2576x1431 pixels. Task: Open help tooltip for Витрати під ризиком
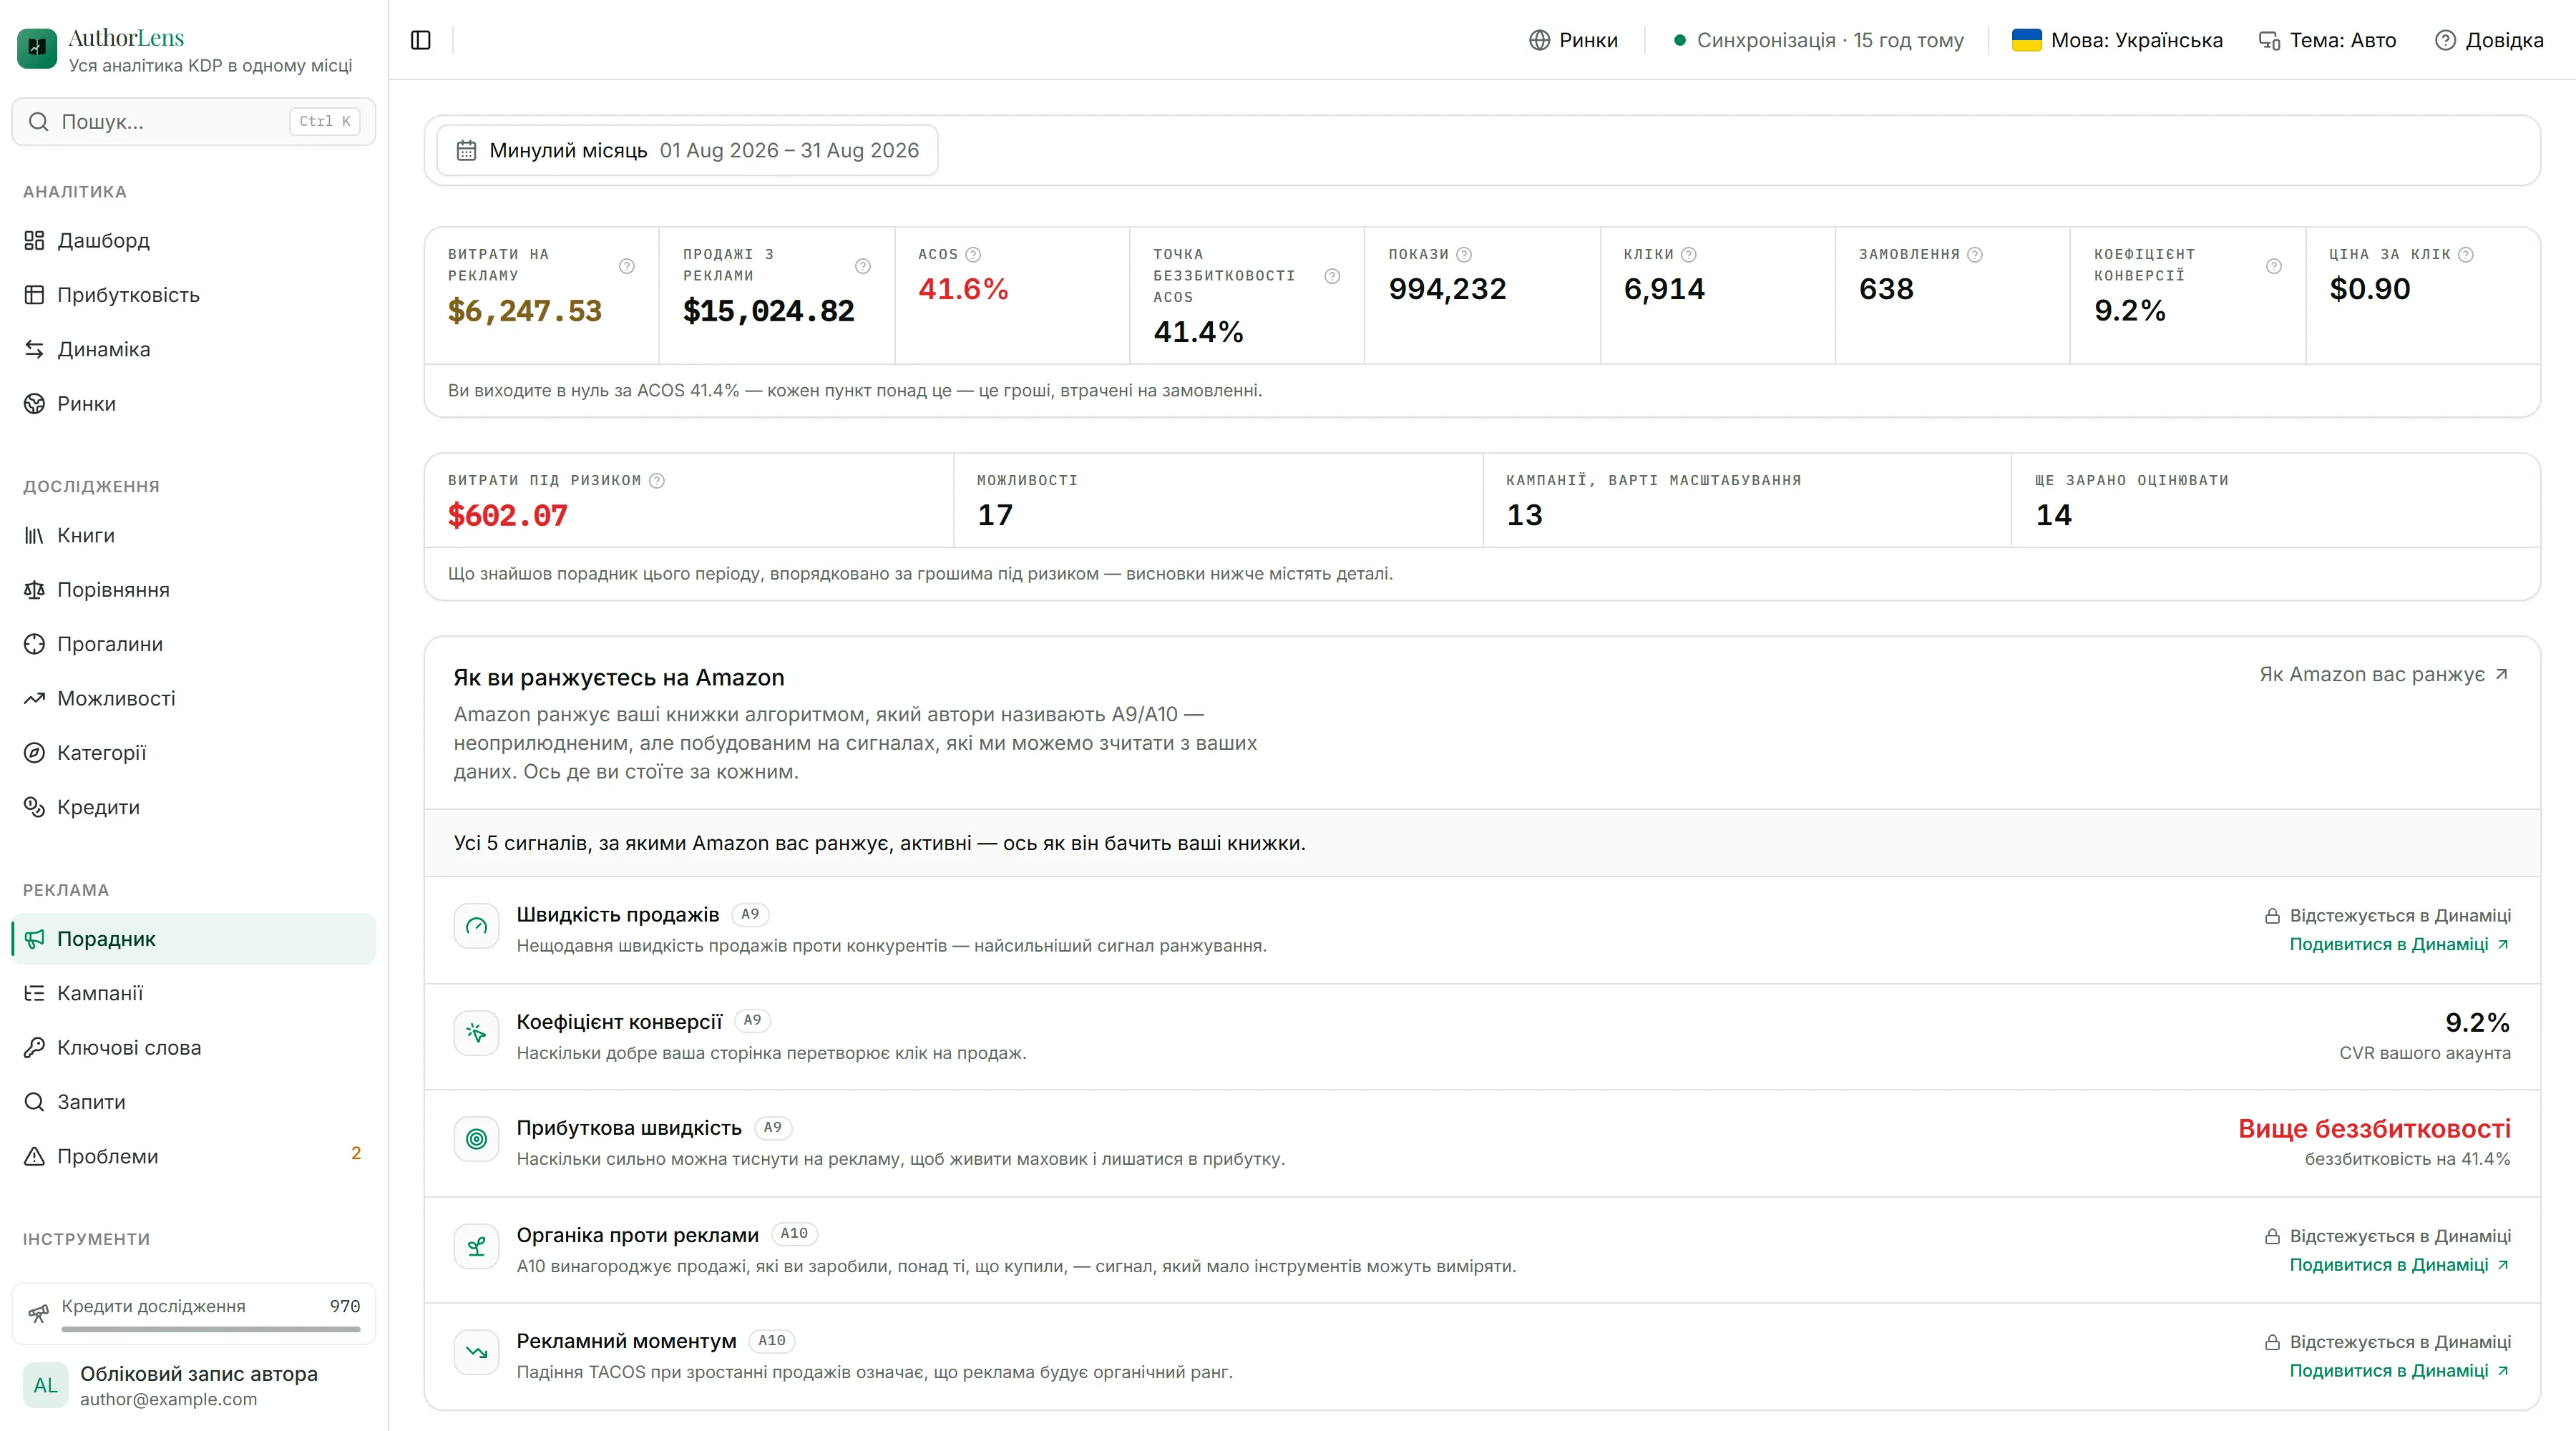pos(657,480)
